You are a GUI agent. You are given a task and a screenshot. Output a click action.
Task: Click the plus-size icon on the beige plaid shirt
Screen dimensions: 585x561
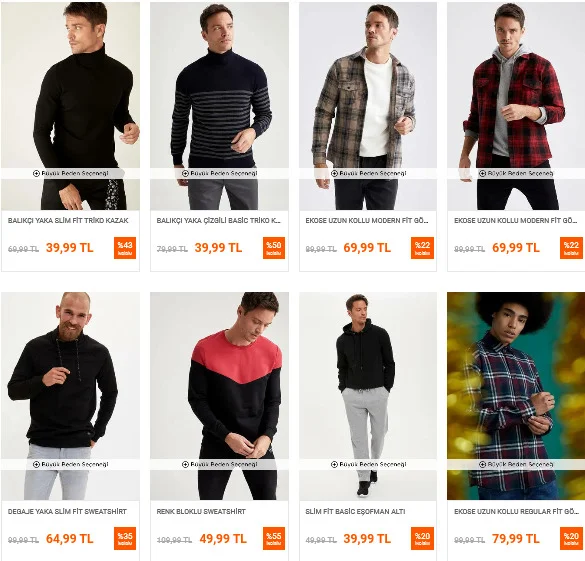(334, 173)
